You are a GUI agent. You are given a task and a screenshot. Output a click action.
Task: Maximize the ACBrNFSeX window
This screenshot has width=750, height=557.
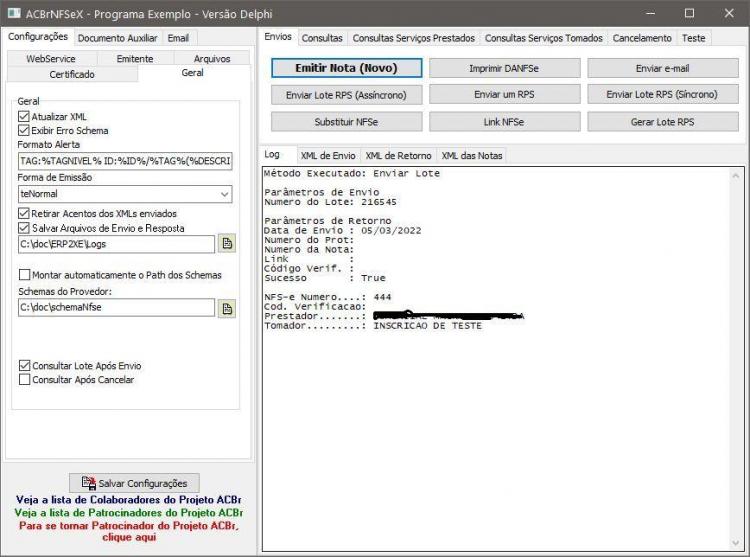pyautogui.click(x=689, y=13)
